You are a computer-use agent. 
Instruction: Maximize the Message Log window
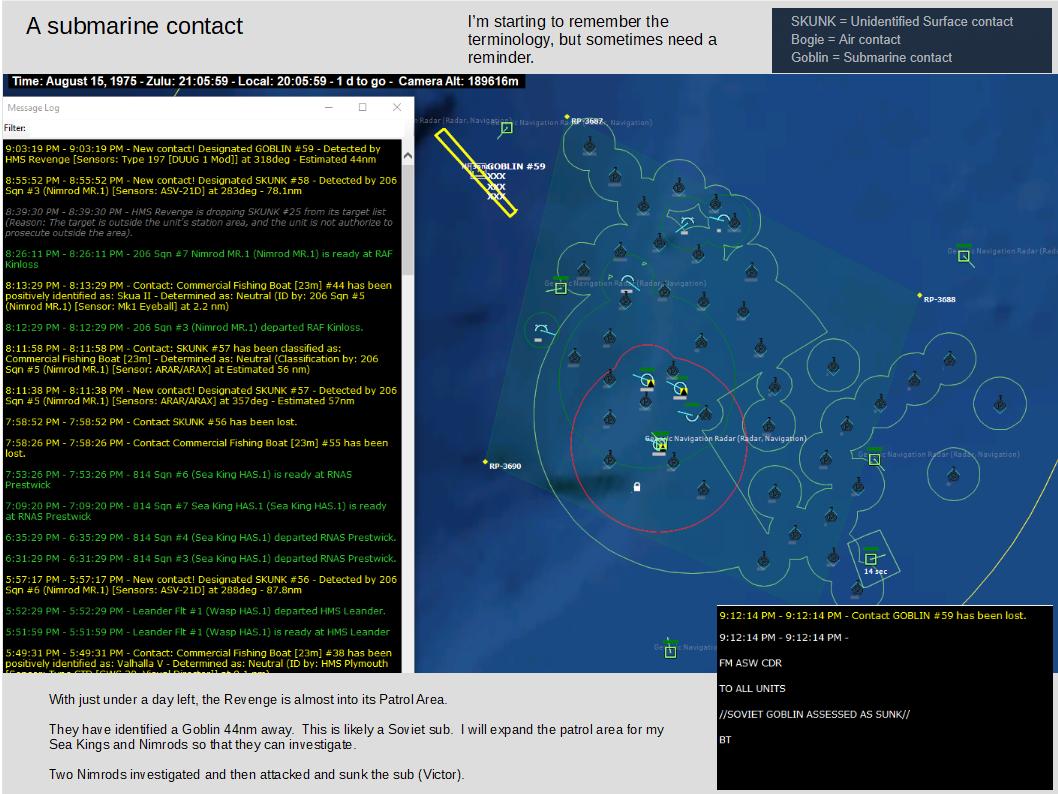click(x=362, y=107)
